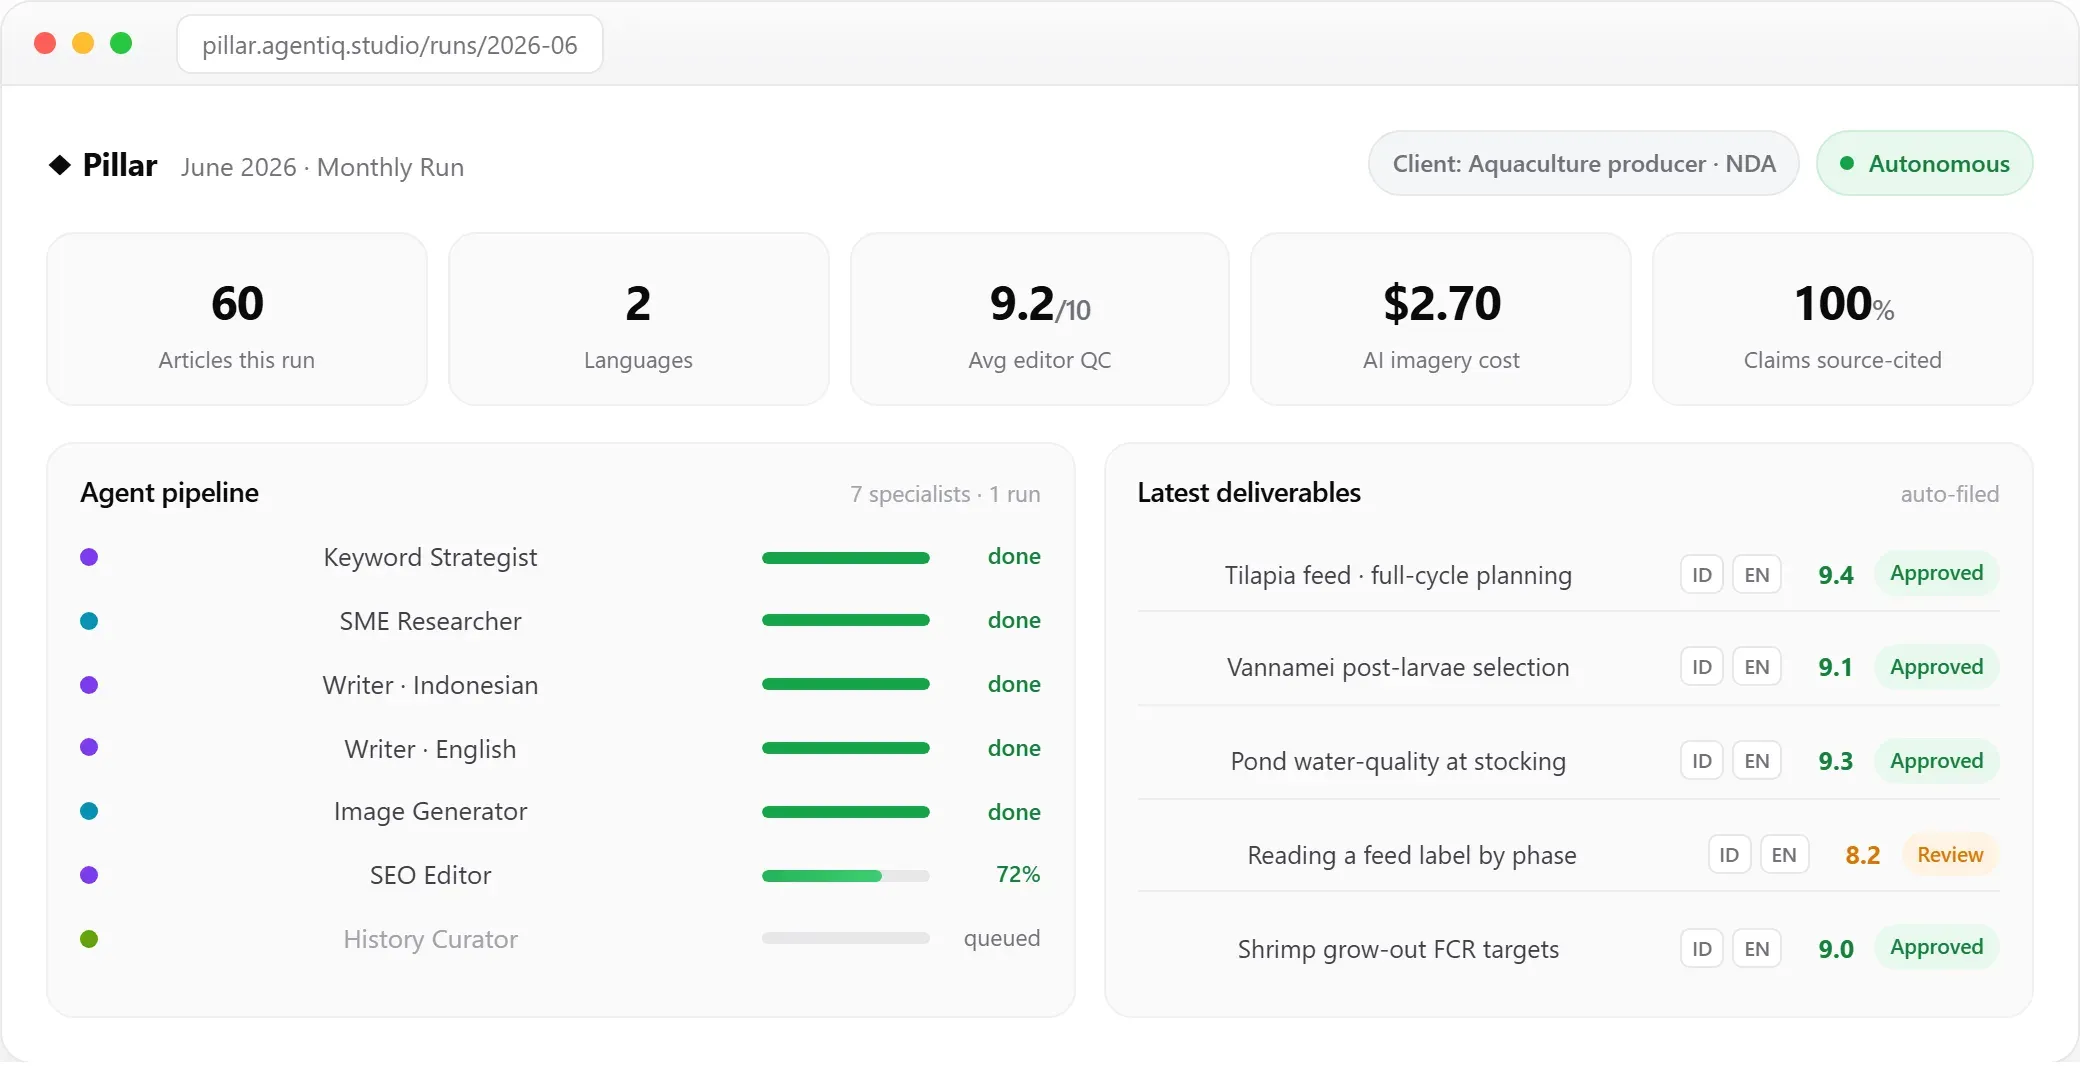2080x1066 pixels.
Task: Select ID tag for Vannamei post-larvae selection
Action: coord(1702,667)
